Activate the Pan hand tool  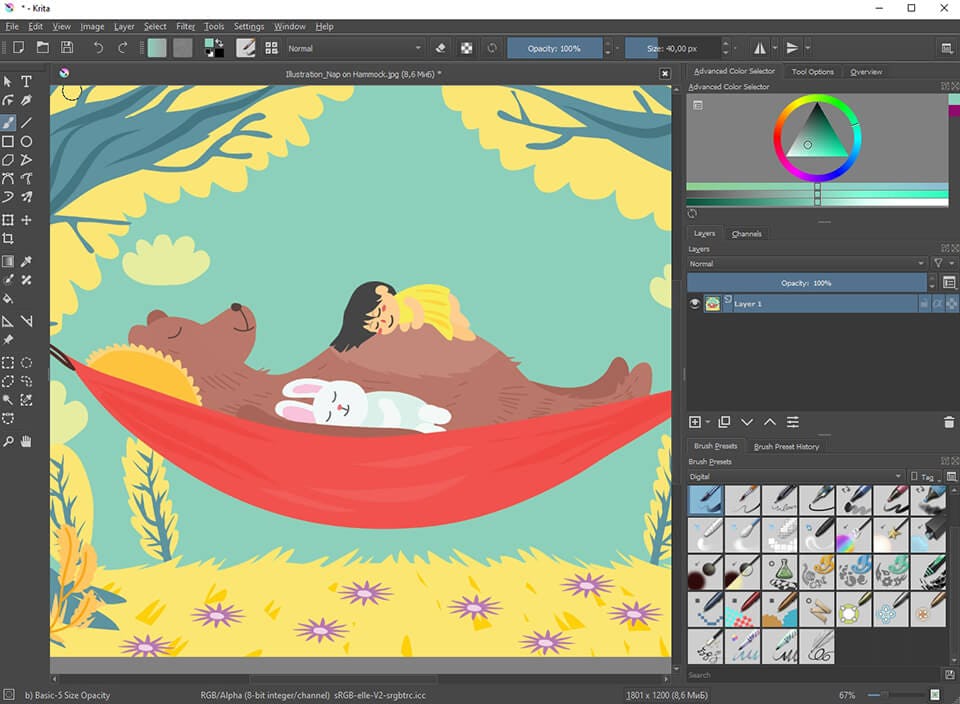pyautogui.click(x=27, y=441)
